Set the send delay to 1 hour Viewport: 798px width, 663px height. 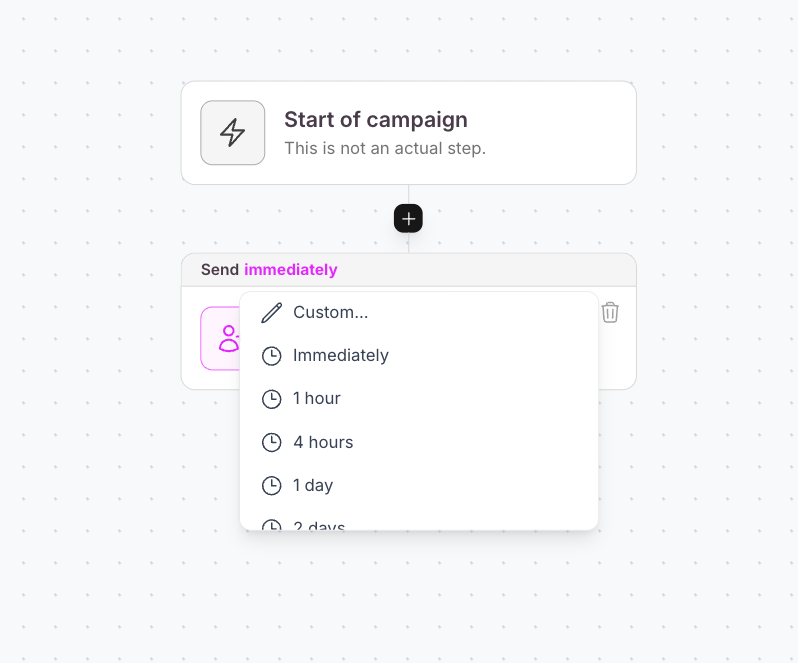click(316, 399)
